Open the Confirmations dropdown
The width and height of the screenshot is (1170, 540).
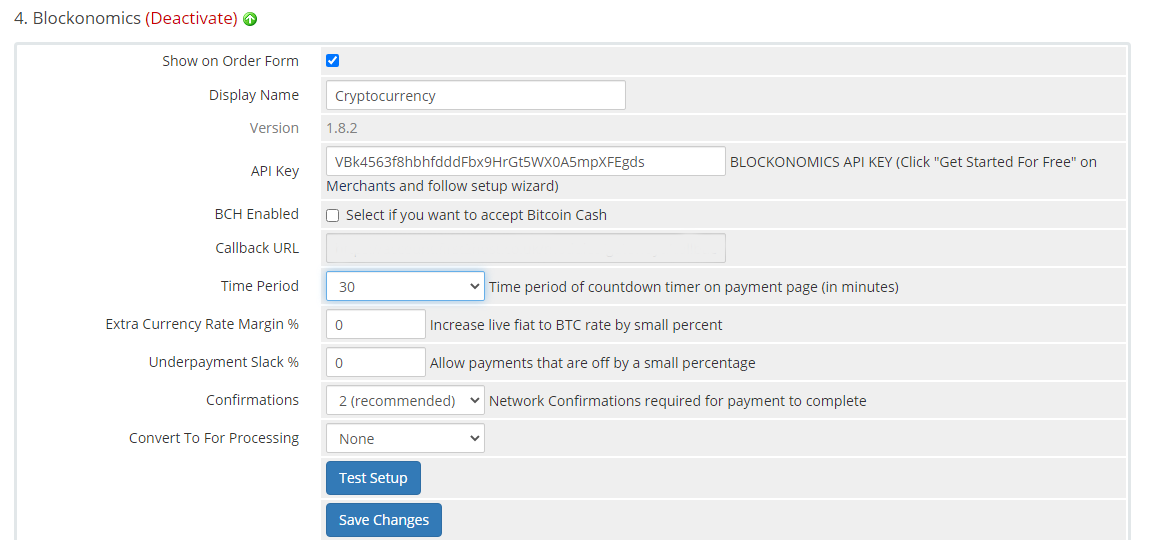click(x=405, y=401)
